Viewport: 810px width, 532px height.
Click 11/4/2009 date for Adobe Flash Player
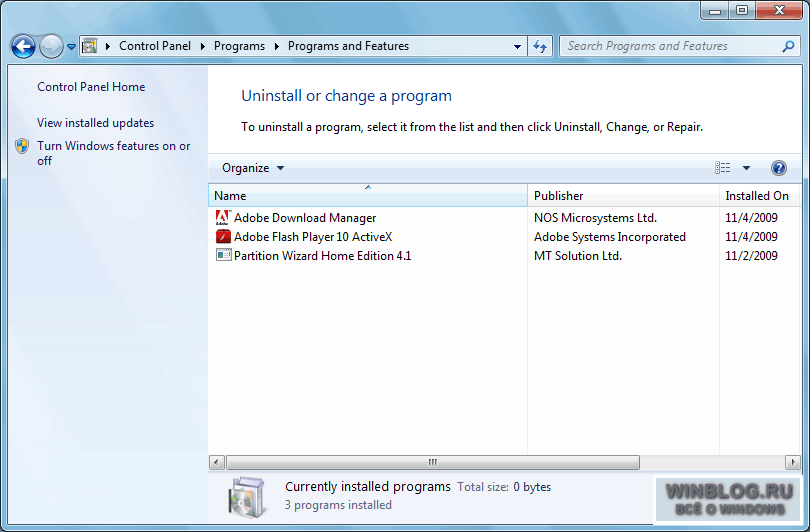(x=751, y=237)
